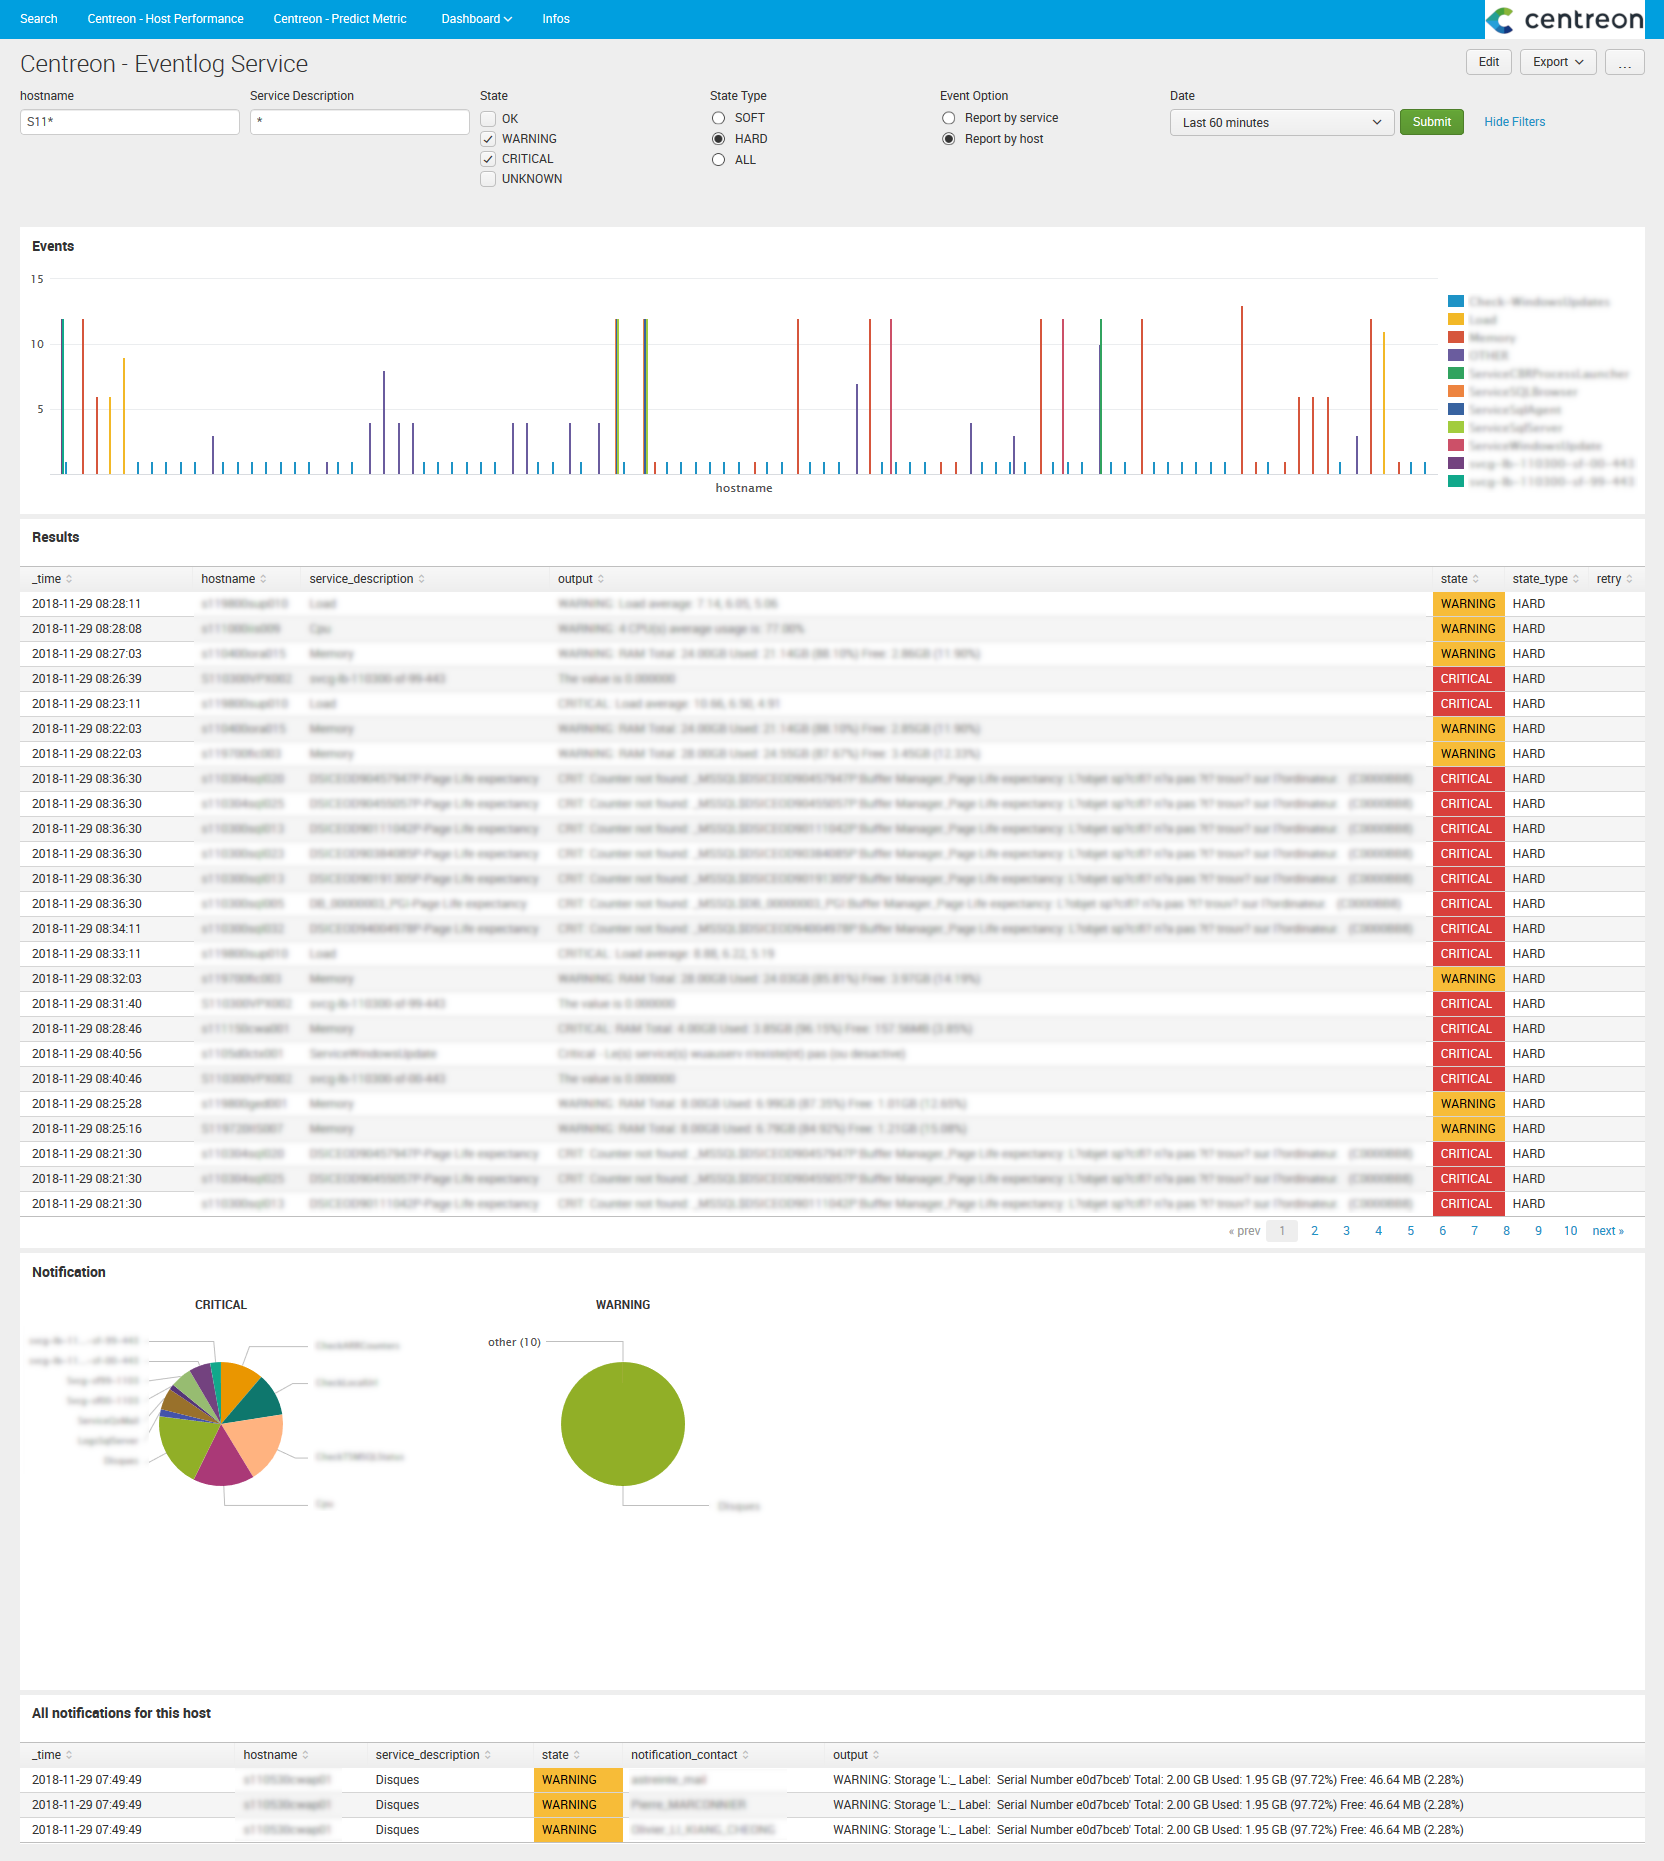Sort notifications by service_description column
Viewport: 1664px width, 1861px height.
433,1755
